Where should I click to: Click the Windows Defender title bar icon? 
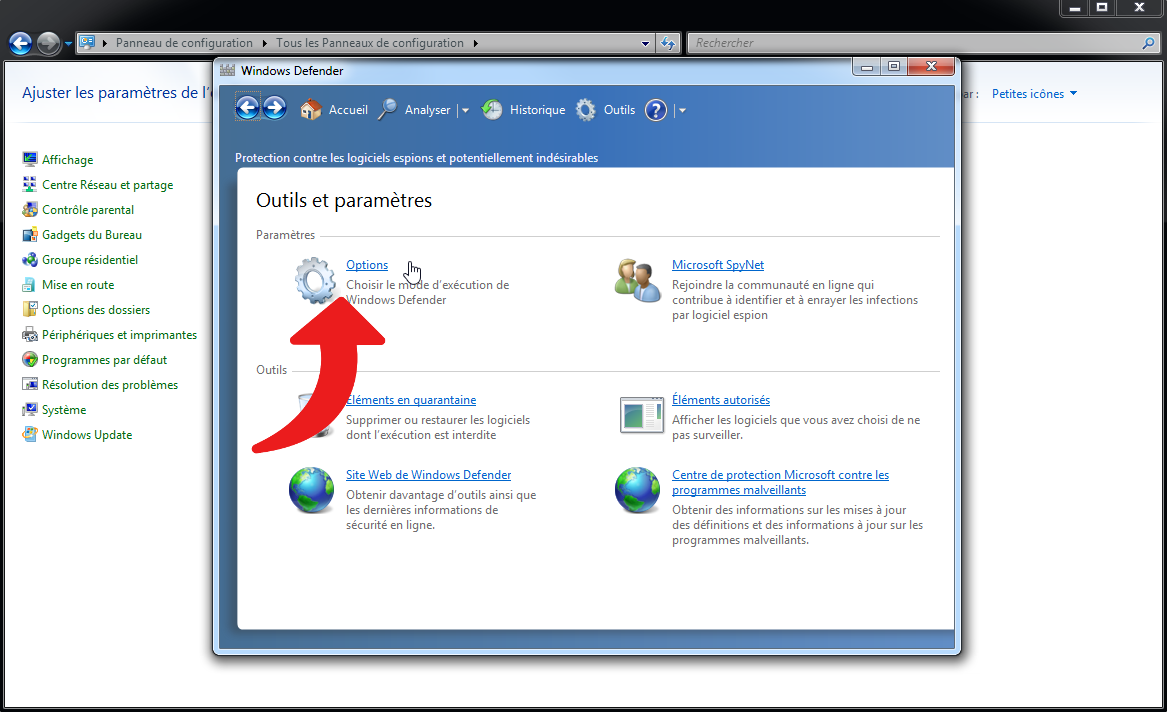[228, 70]
